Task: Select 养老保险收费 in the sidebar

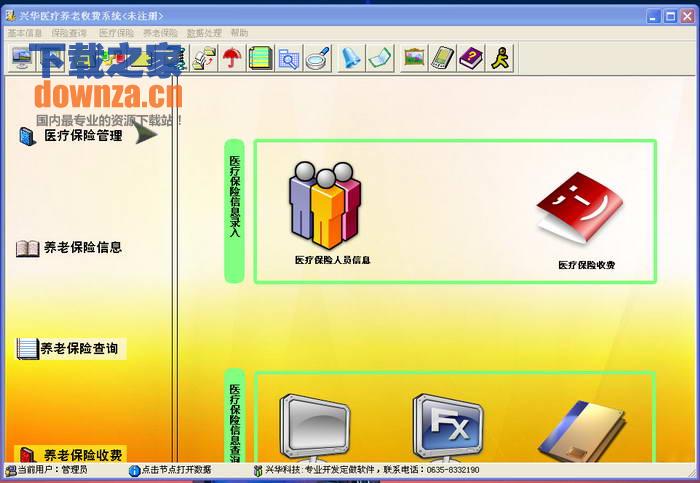Action: coord(83,455)
